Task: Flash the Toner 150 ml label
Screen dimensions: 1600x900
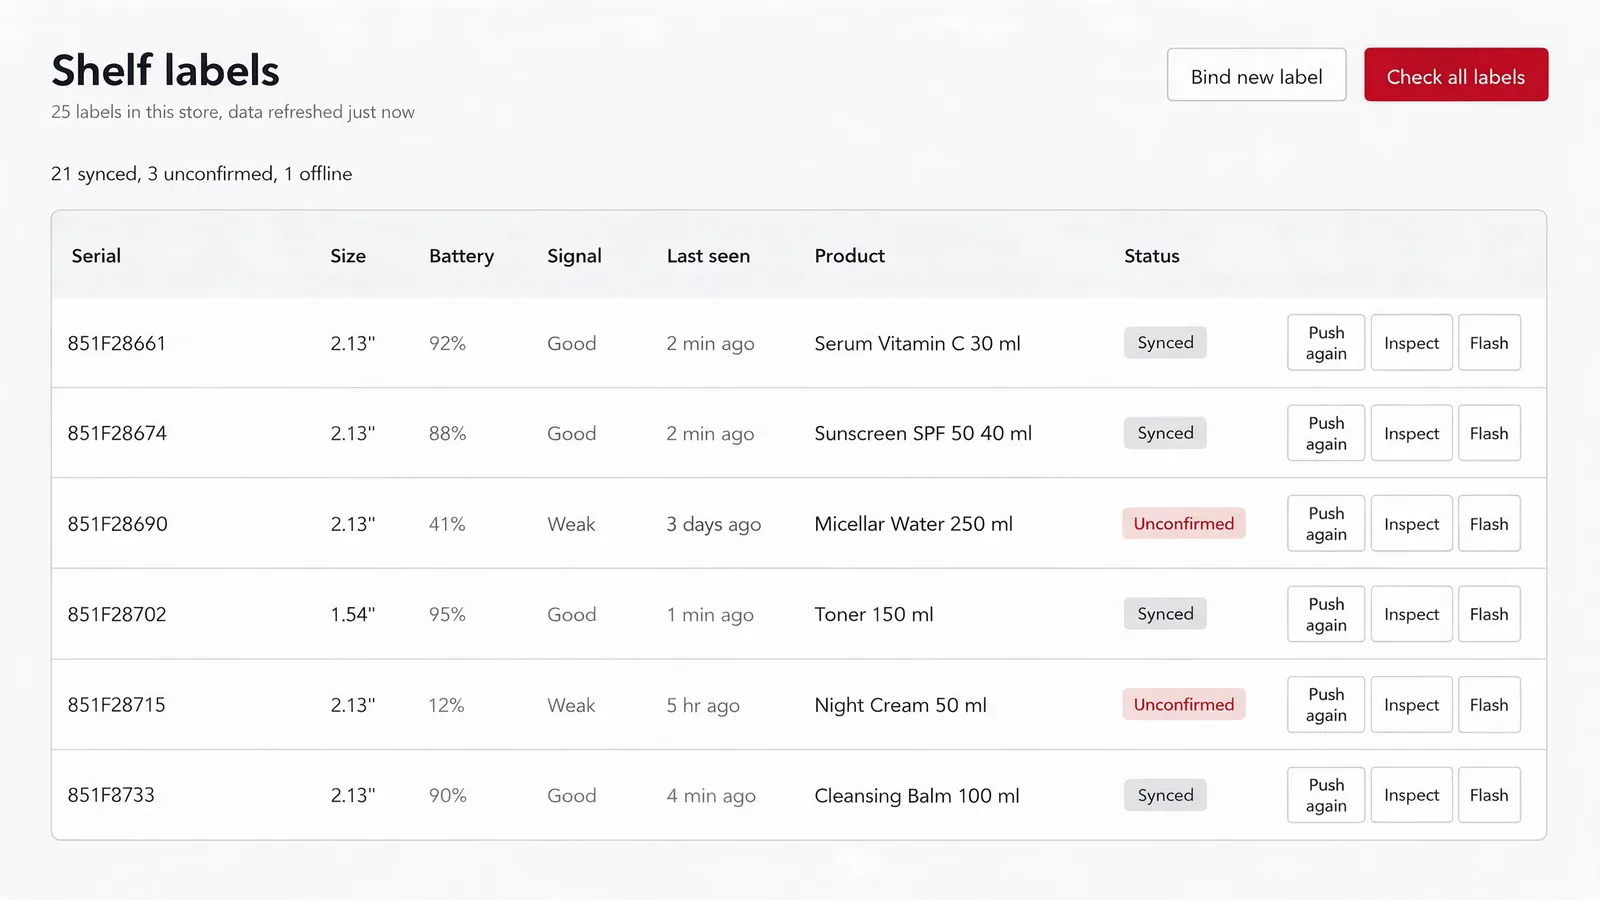Action: 1489,614
